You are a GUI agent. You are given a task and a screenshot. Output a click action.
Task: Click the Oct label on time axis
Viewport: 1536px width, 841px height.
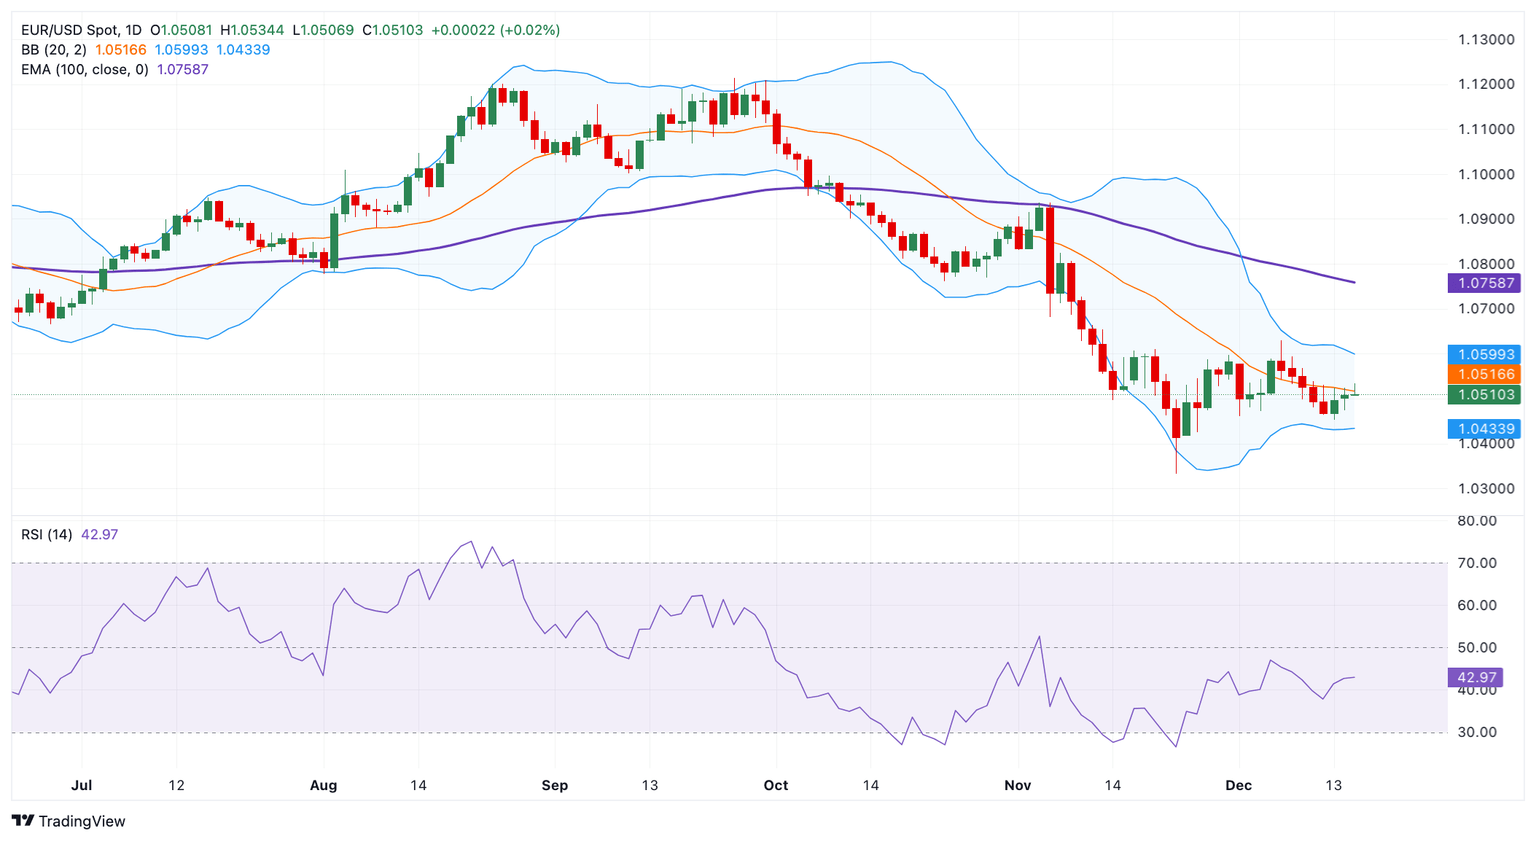776,785
